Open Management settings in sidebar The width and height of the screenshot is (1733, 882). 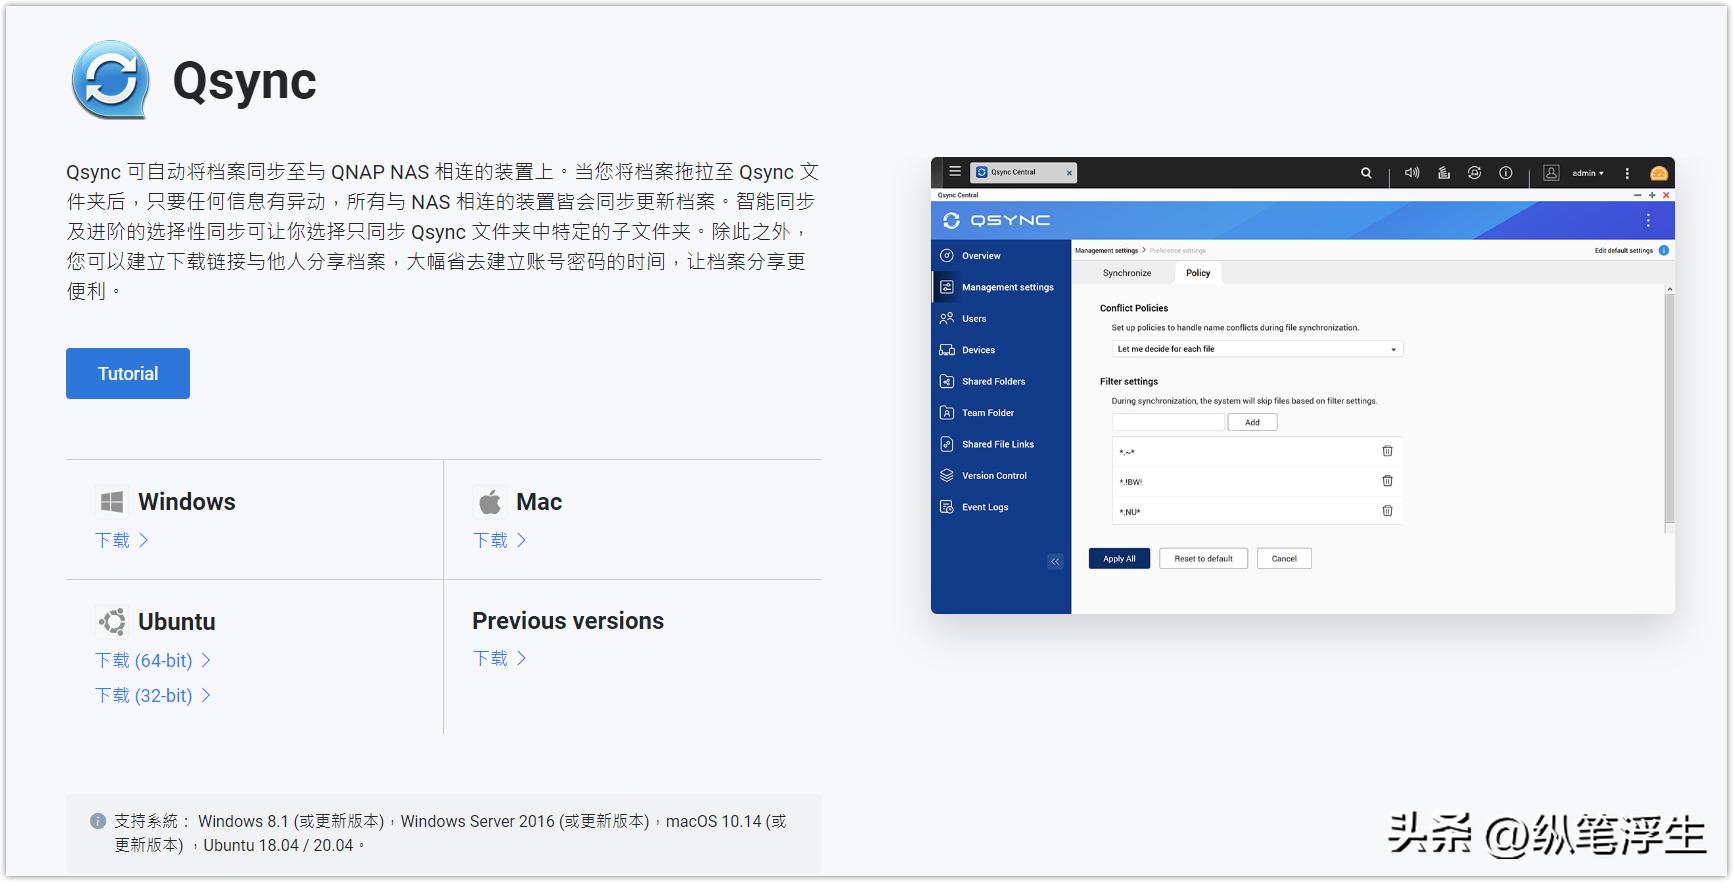(x=1001, y=287)
